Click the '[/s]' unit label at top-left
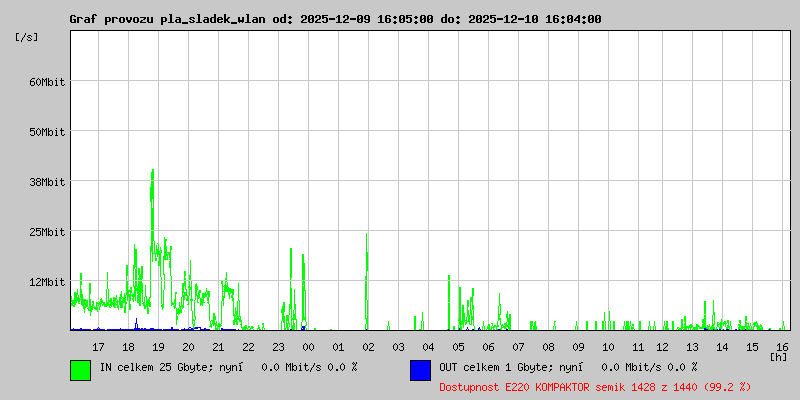The height and width of the screenshot is (400, 800). tap(27, 37)
